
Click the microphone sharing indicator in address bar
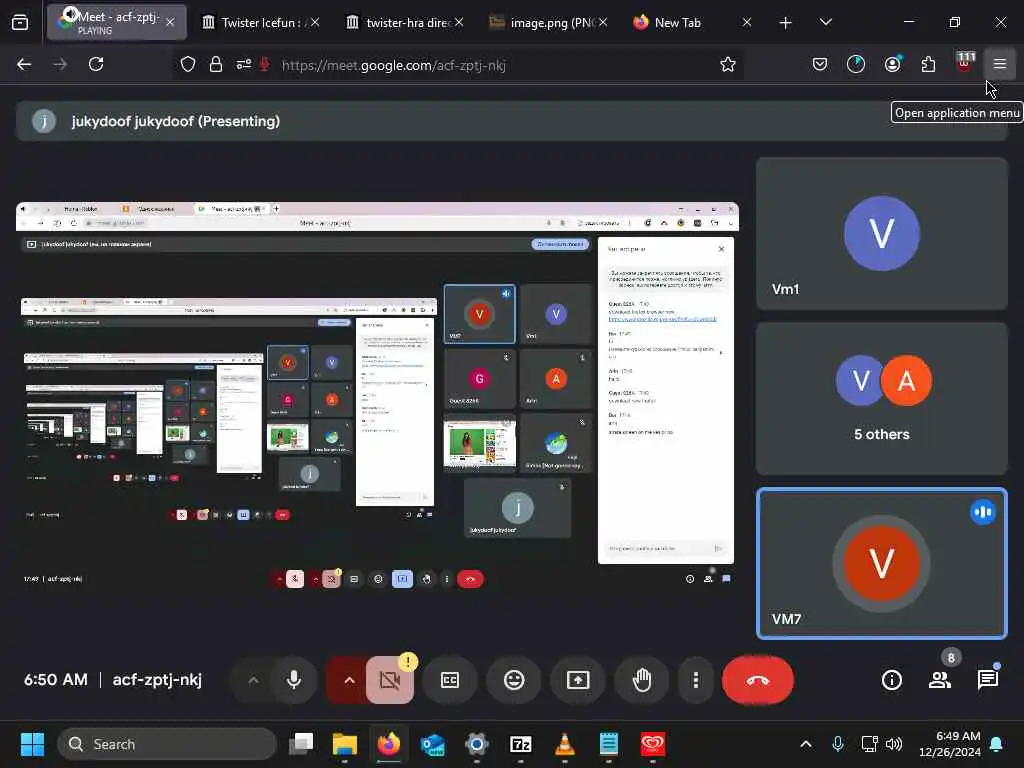(x=264, y=64)
